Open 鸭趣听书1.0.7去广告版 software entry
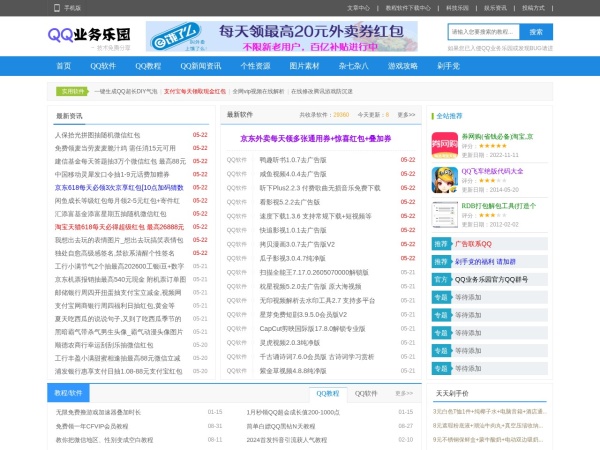This screenshot has width=600, height=450. pyautogui.click(x=293, y=160)
